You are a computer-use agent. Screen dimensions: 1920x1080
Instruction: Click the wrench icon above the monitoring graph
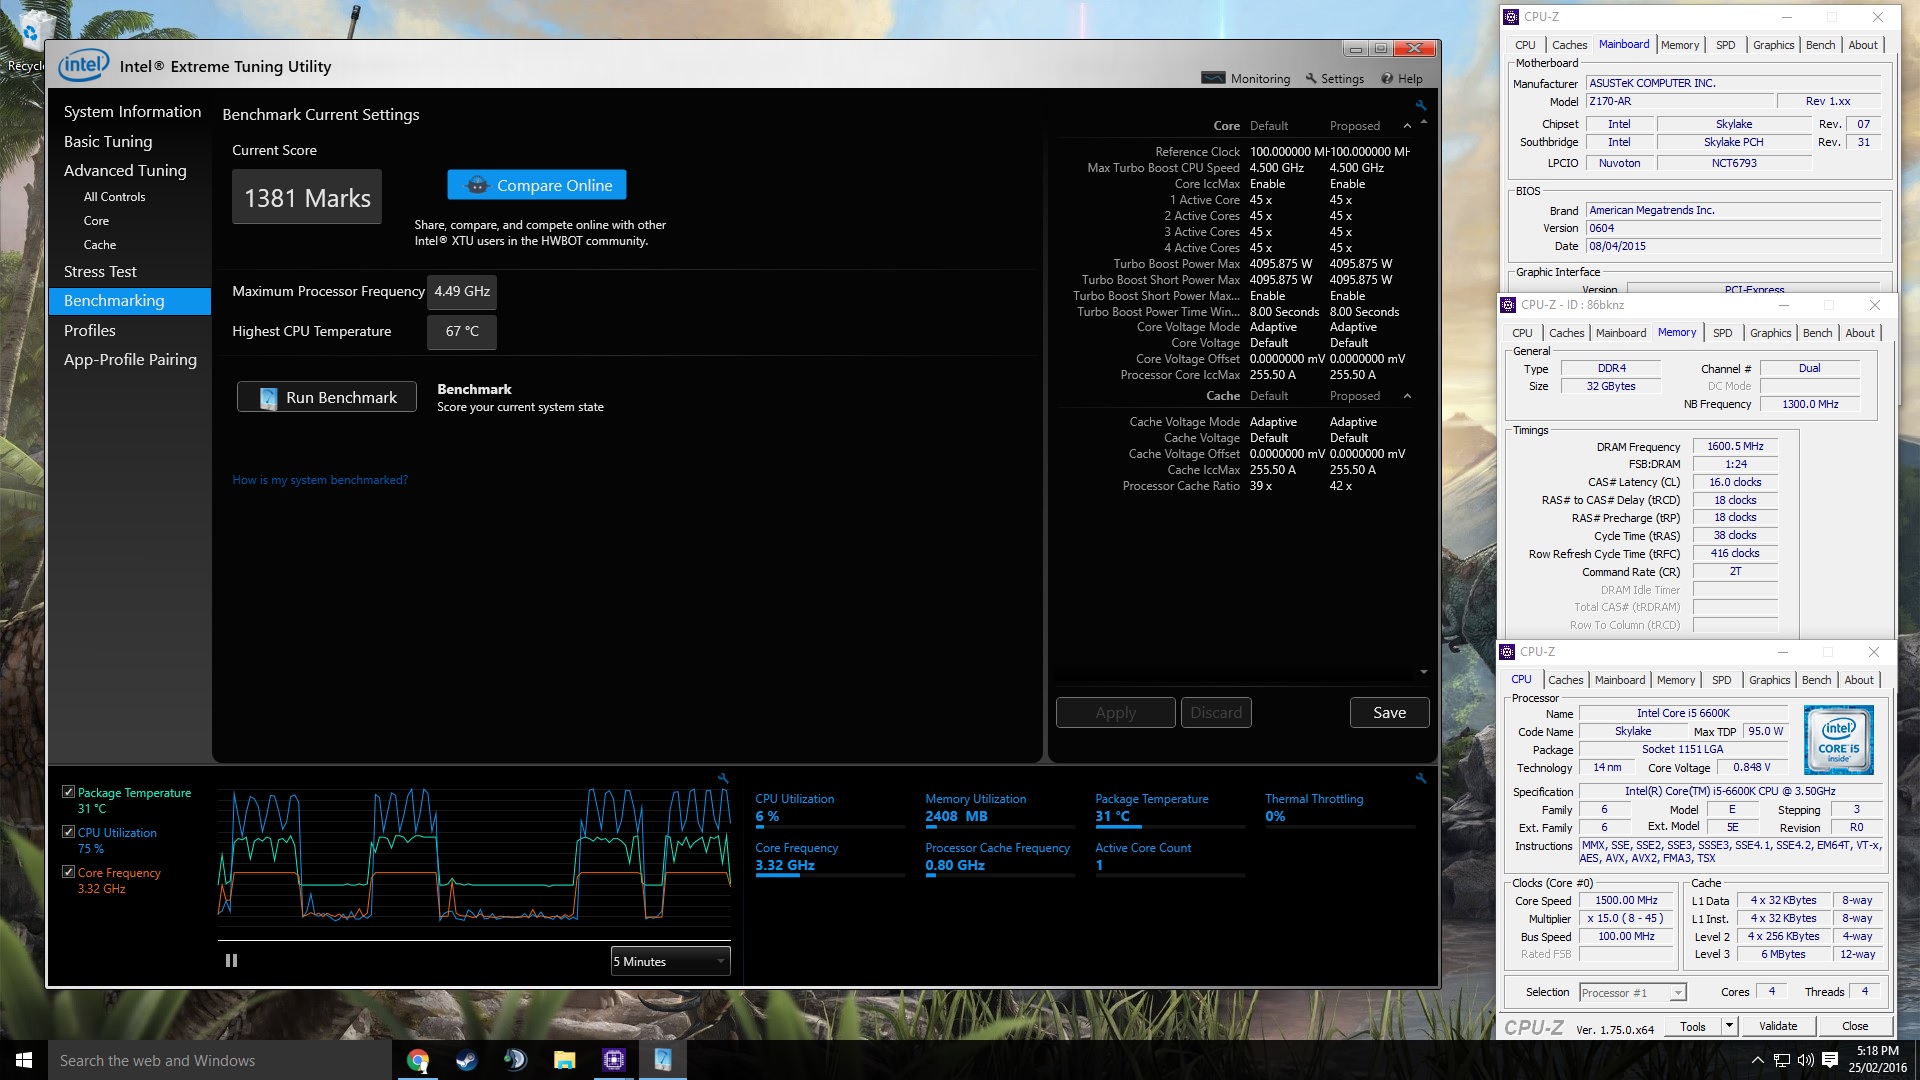coord(723,778)
